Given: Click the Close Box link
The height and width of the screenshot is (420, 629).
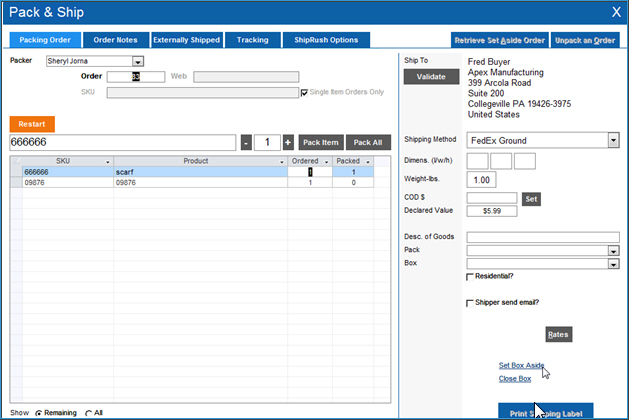Looking at the screenshot, I should [x=514, y=379].
